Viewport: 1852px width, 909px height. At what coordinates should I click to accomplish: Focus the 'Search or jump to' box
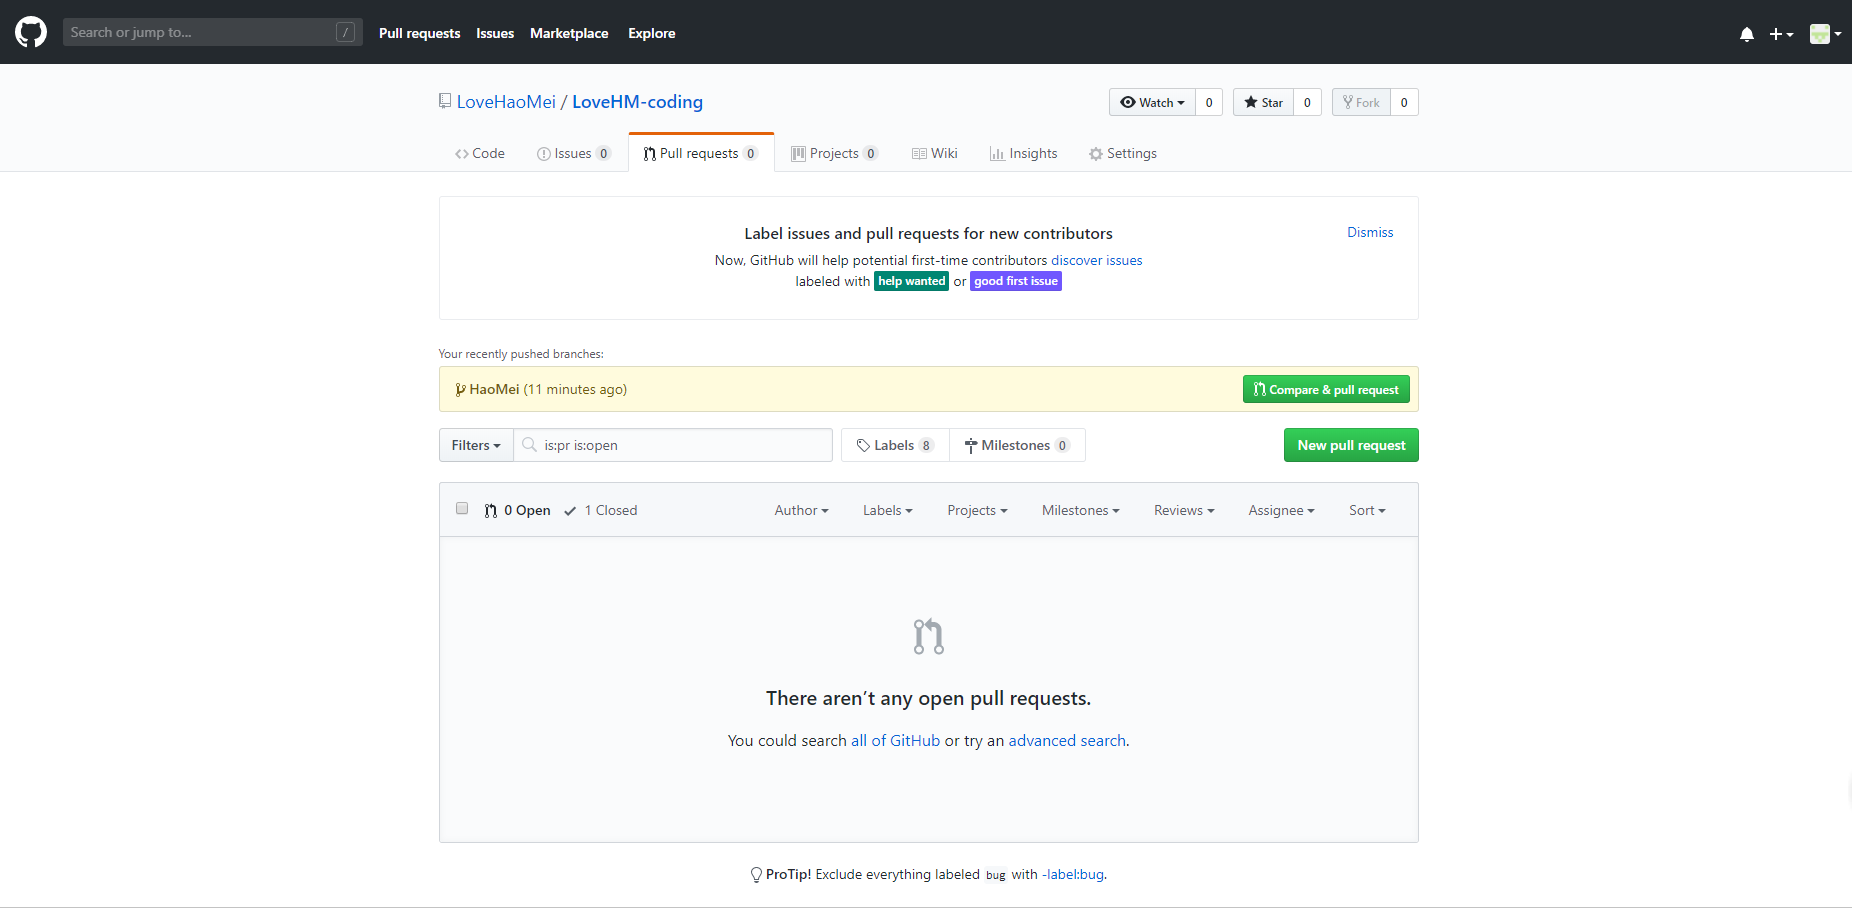(212, 32)
